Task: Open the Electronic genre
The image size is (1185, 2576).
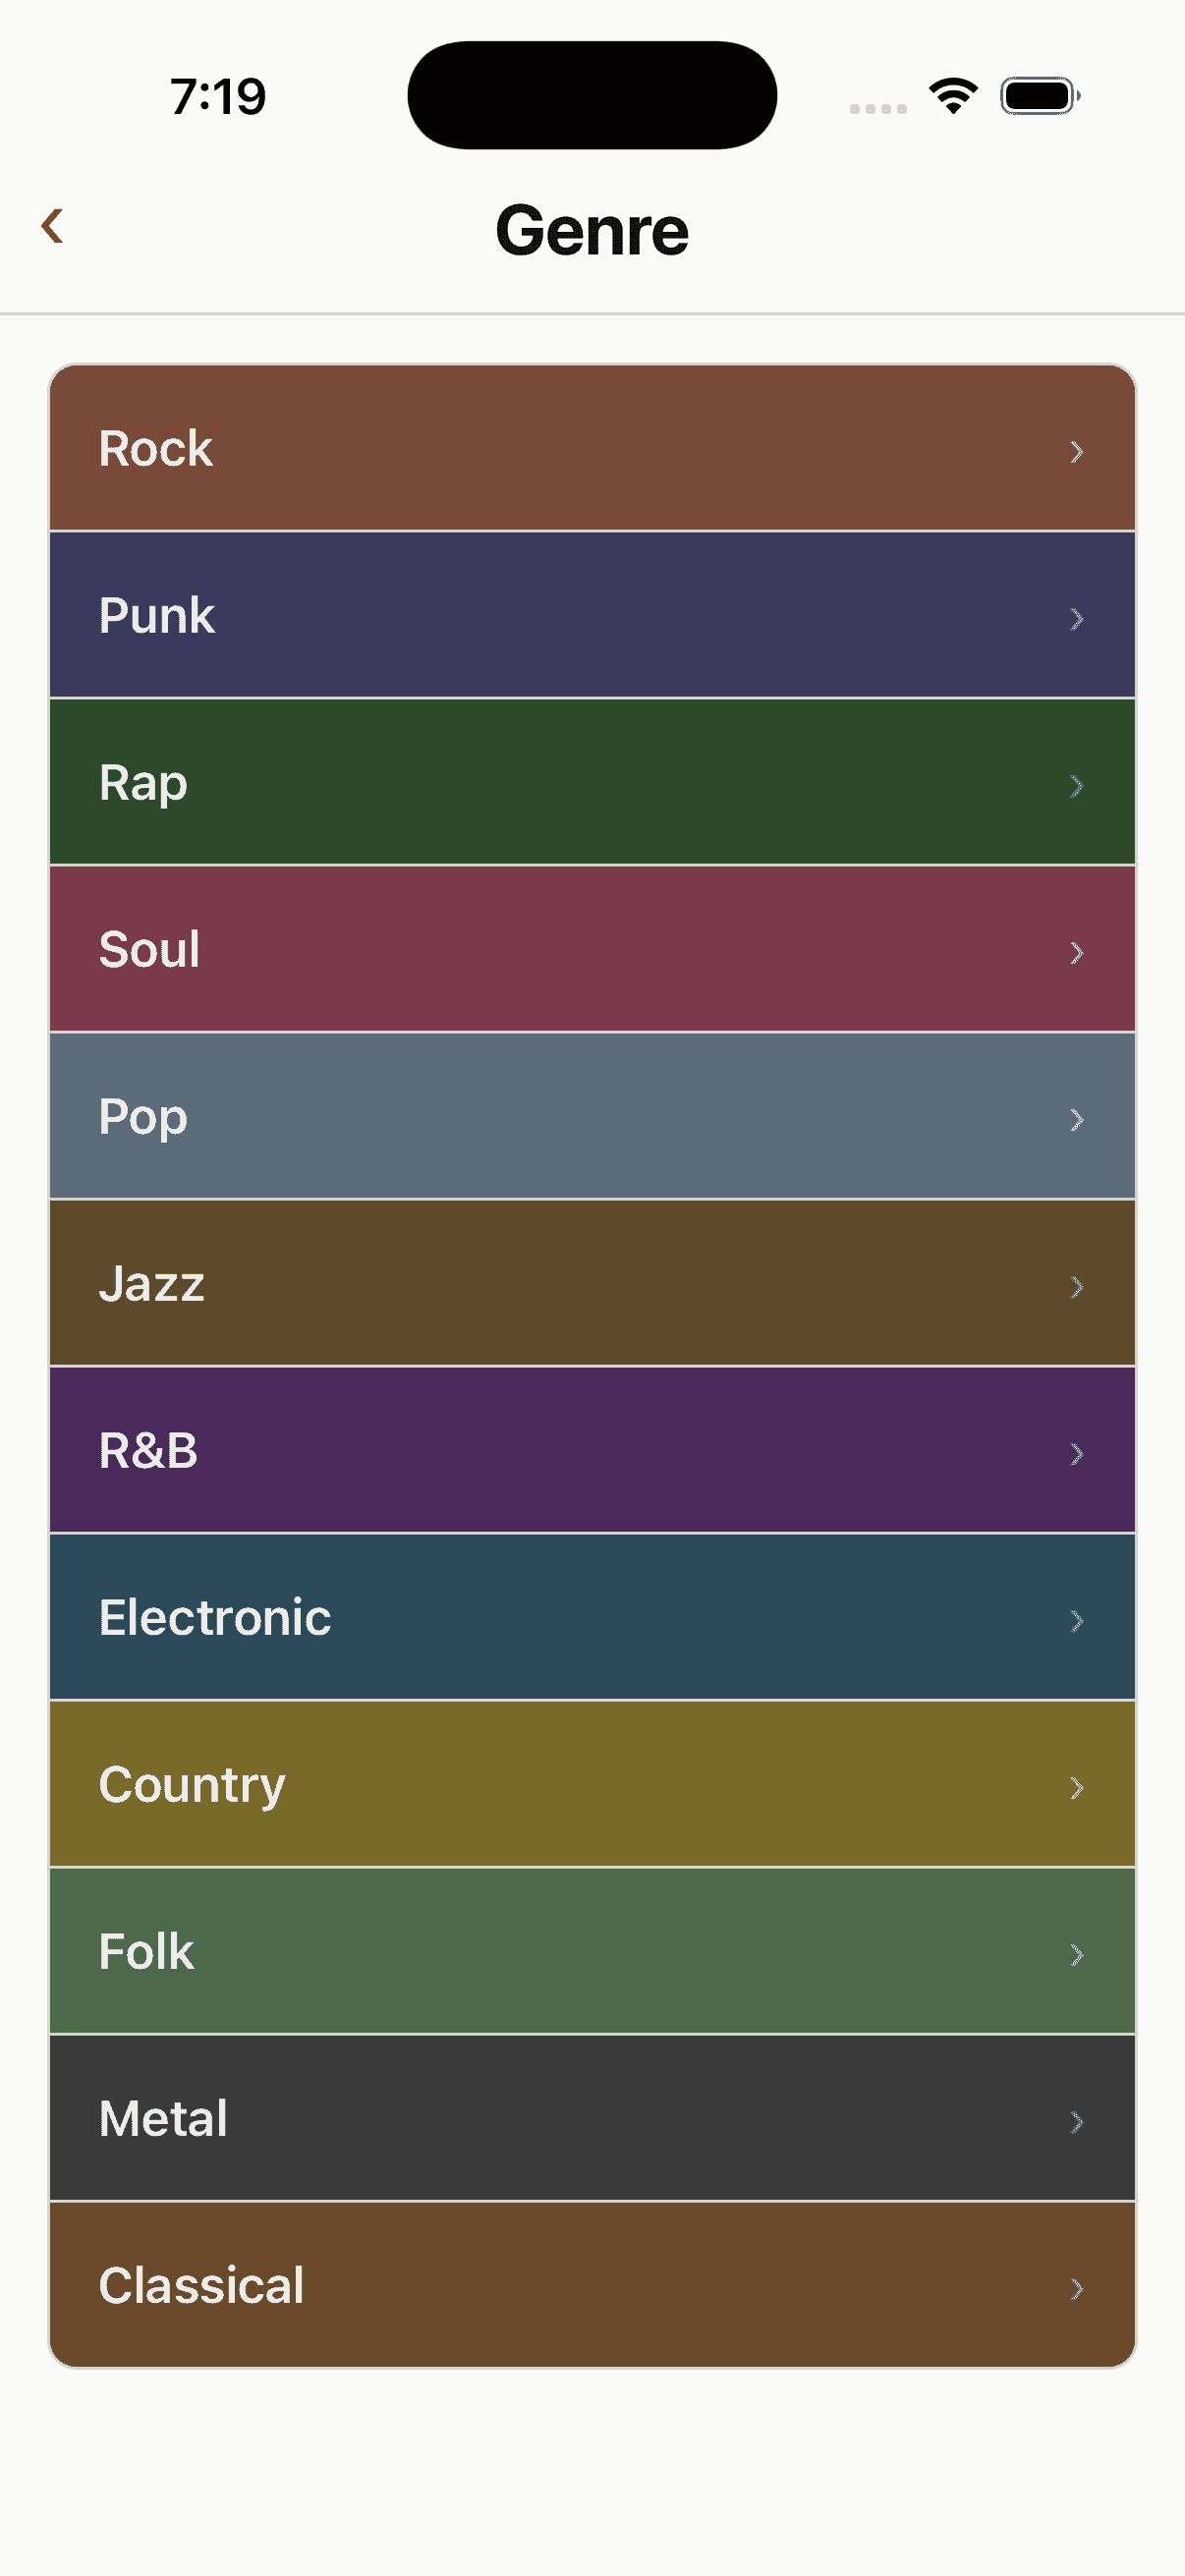Action: click(x=592, y=1617)
